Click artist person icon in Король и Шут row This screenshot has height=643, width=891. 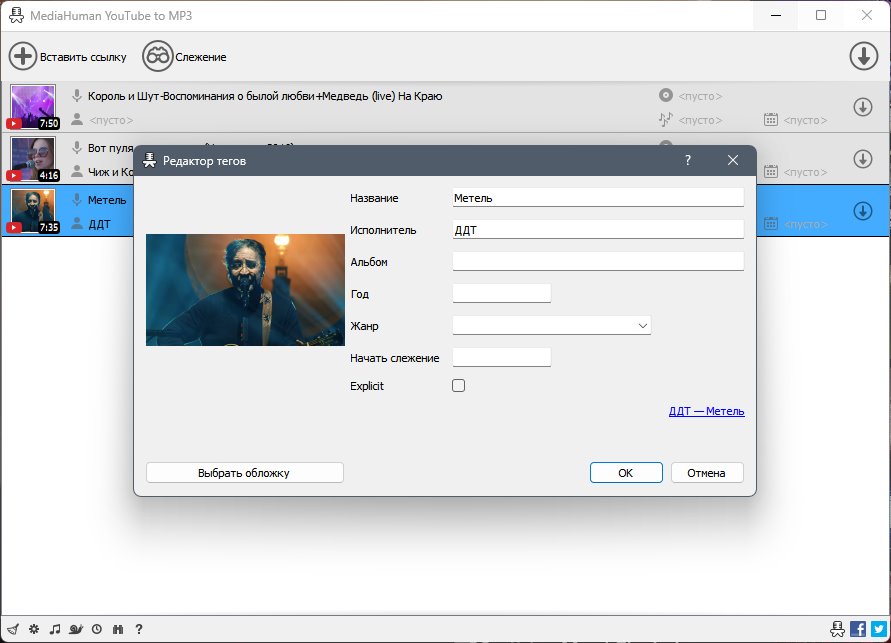[77, 119]
